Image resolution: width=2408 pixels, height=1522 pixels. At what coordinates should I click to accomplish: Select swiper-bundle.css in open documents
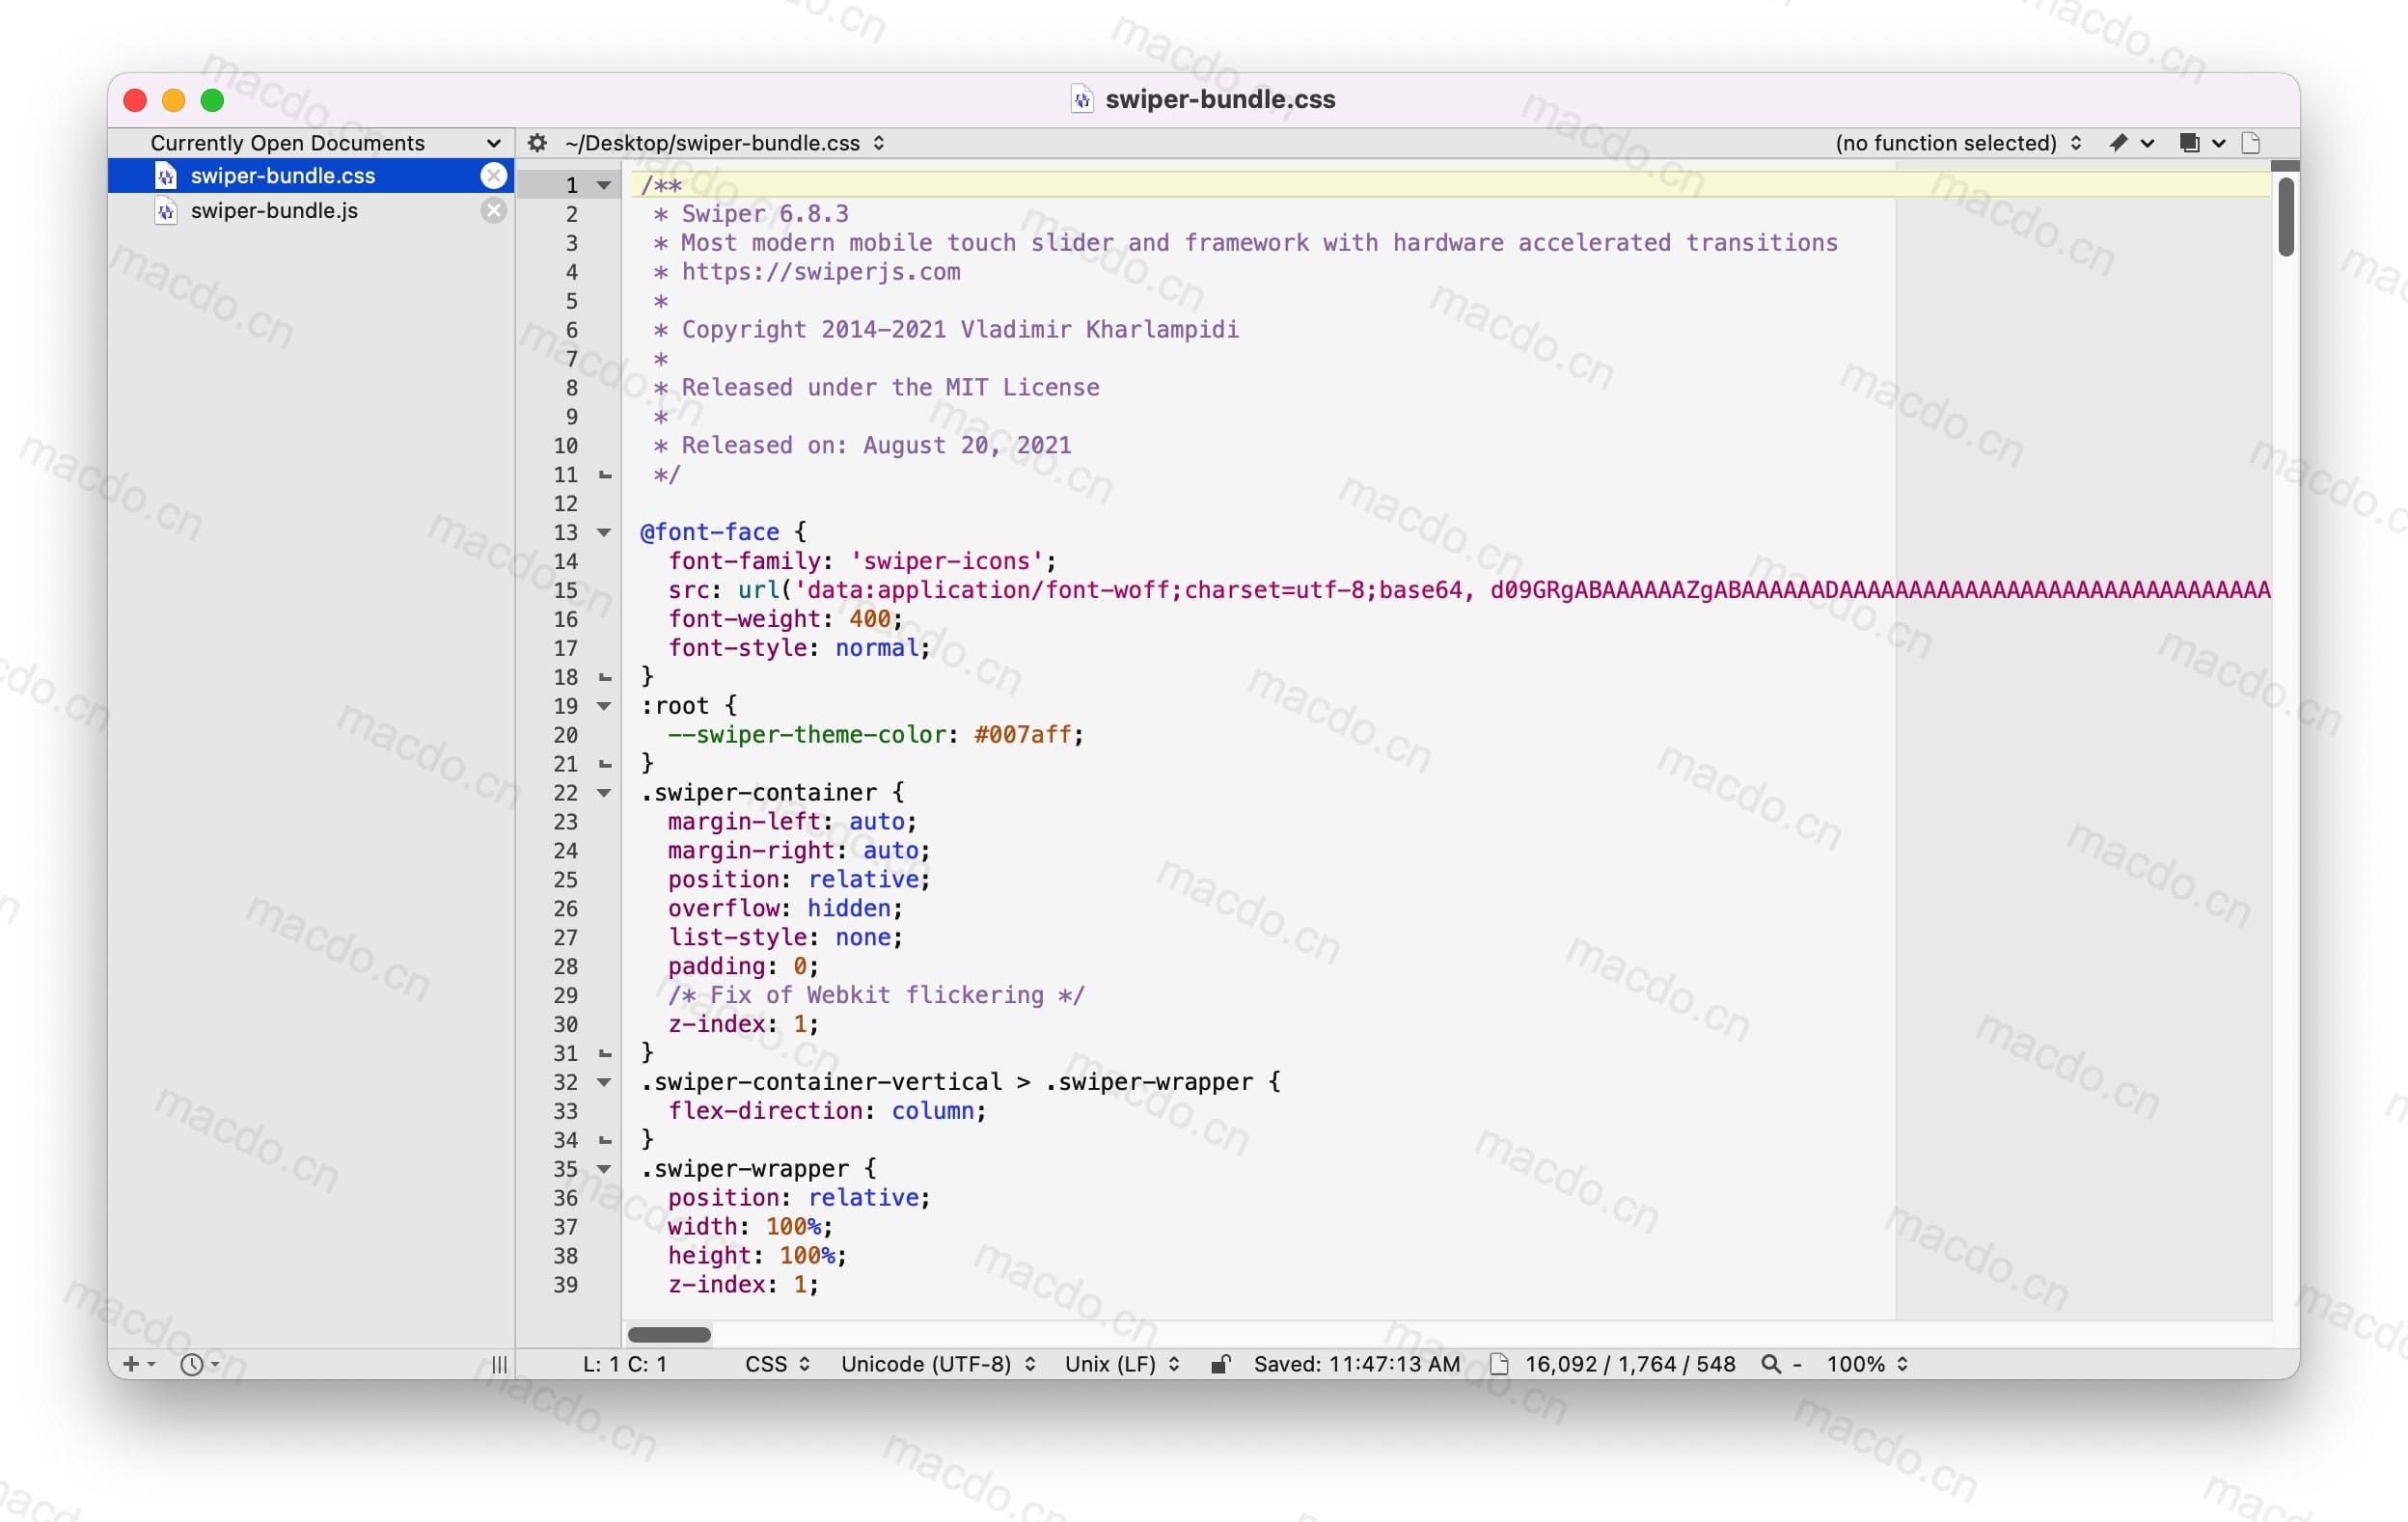tap(311, 176)
